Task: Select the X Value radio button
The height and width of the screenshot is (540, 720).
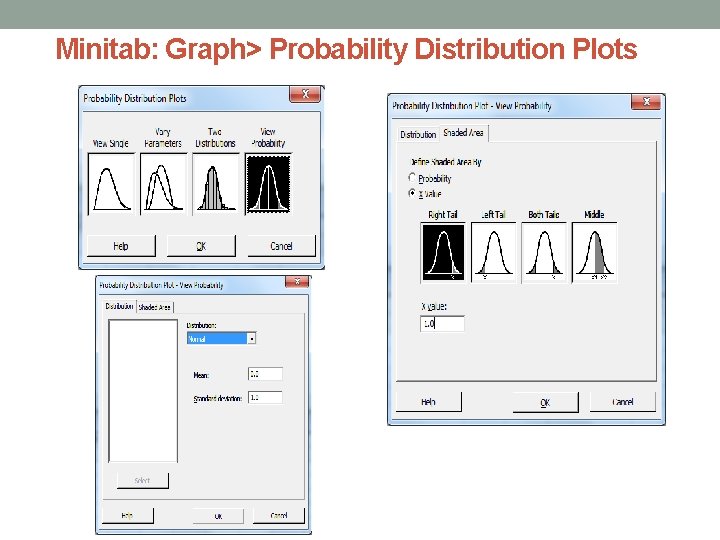Action: point(412,193)
